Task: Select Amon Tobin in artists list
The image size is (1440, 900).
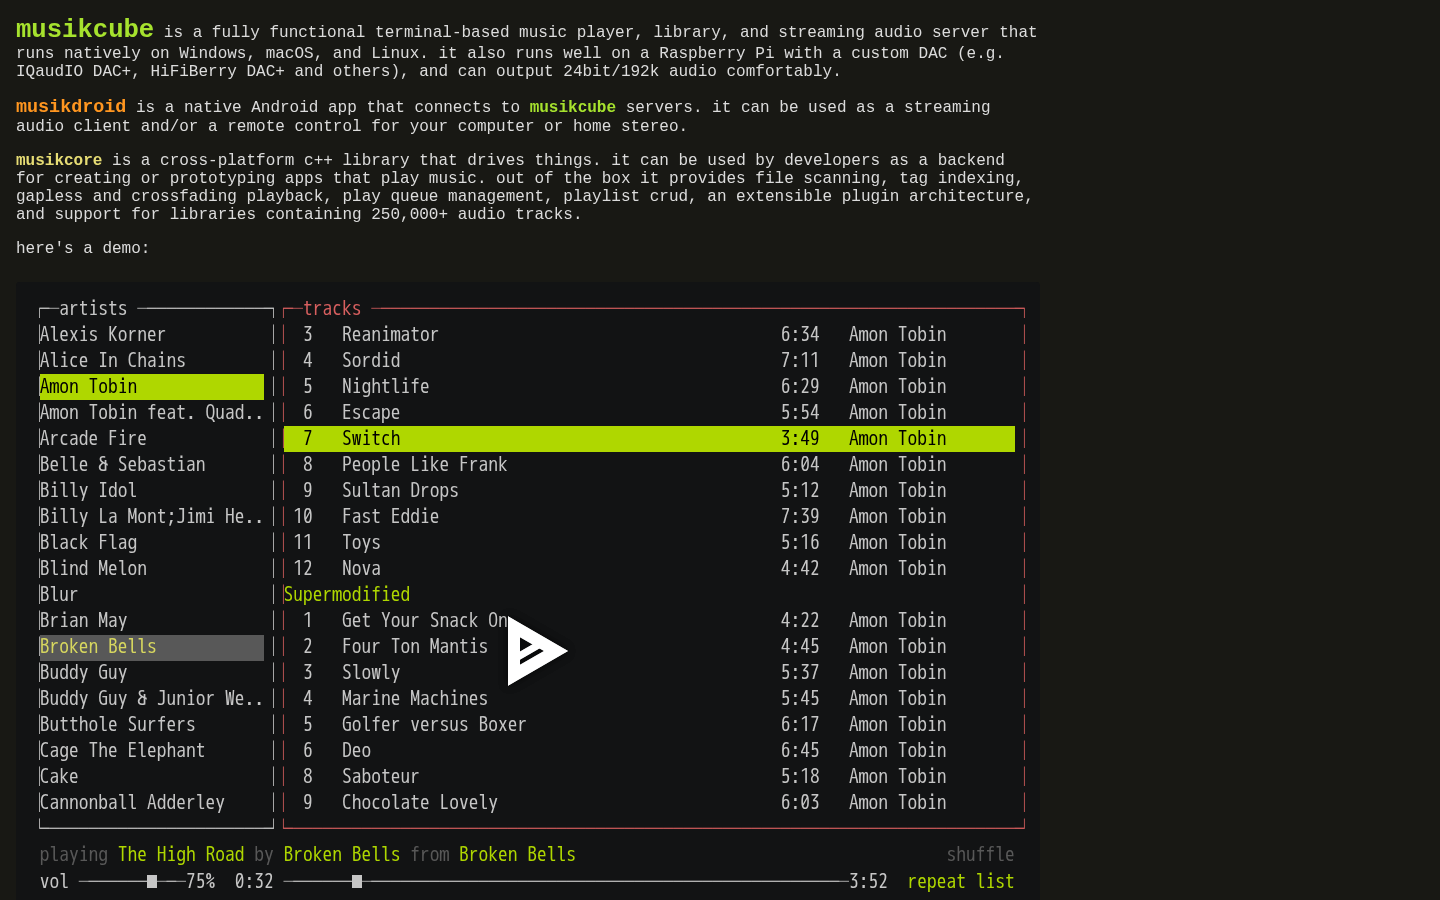Action: (151, 387)
